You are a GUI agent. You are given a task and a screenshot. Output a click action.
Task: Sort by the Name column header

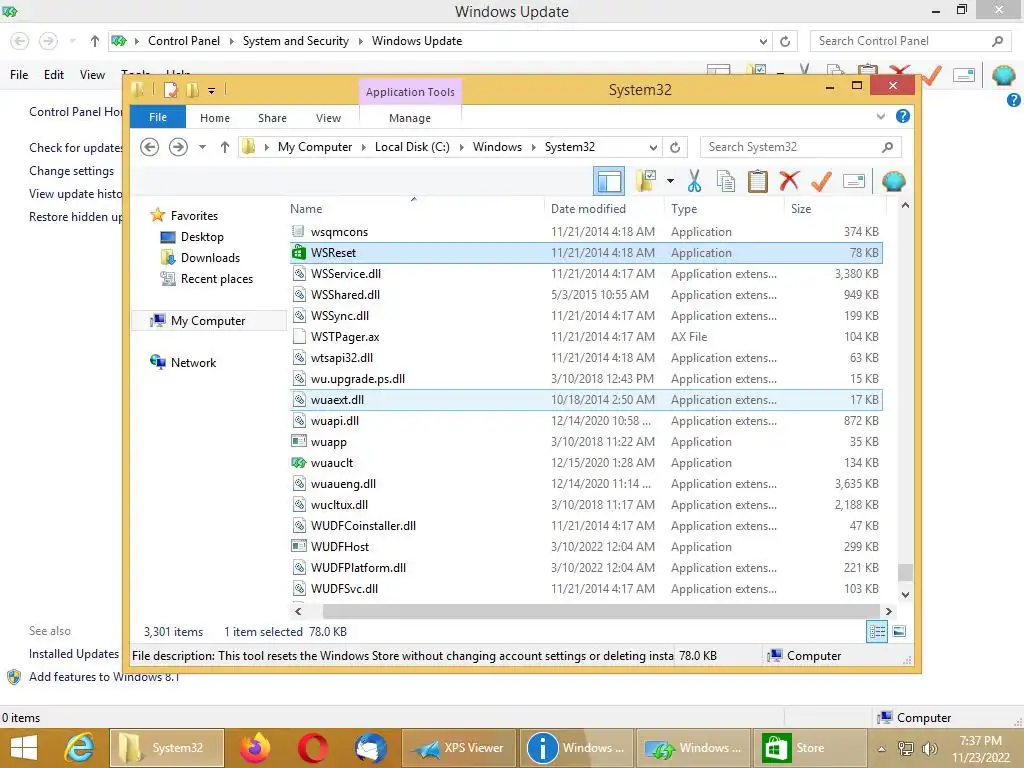415,208
